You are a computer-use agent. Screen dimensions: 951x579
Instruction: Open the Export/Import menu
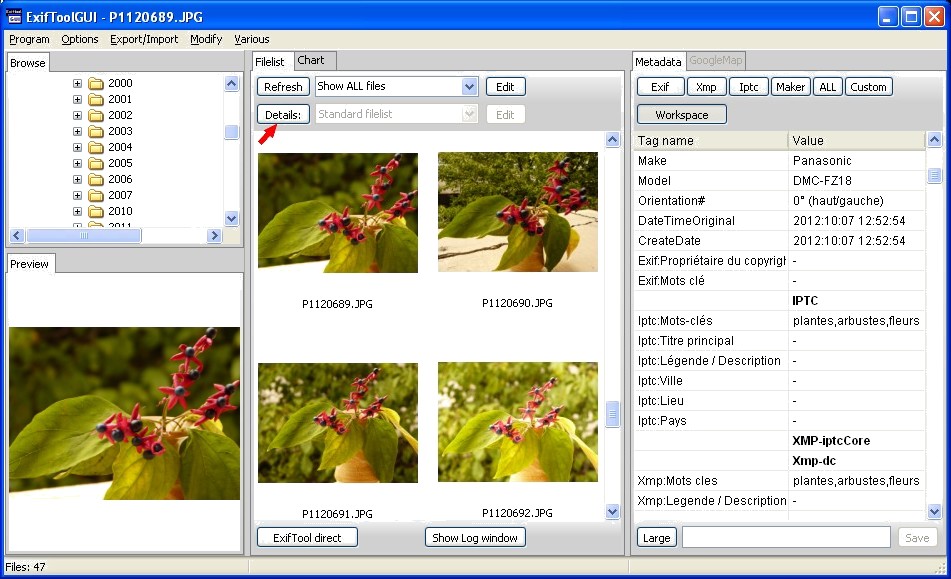[x=144, y=39]
